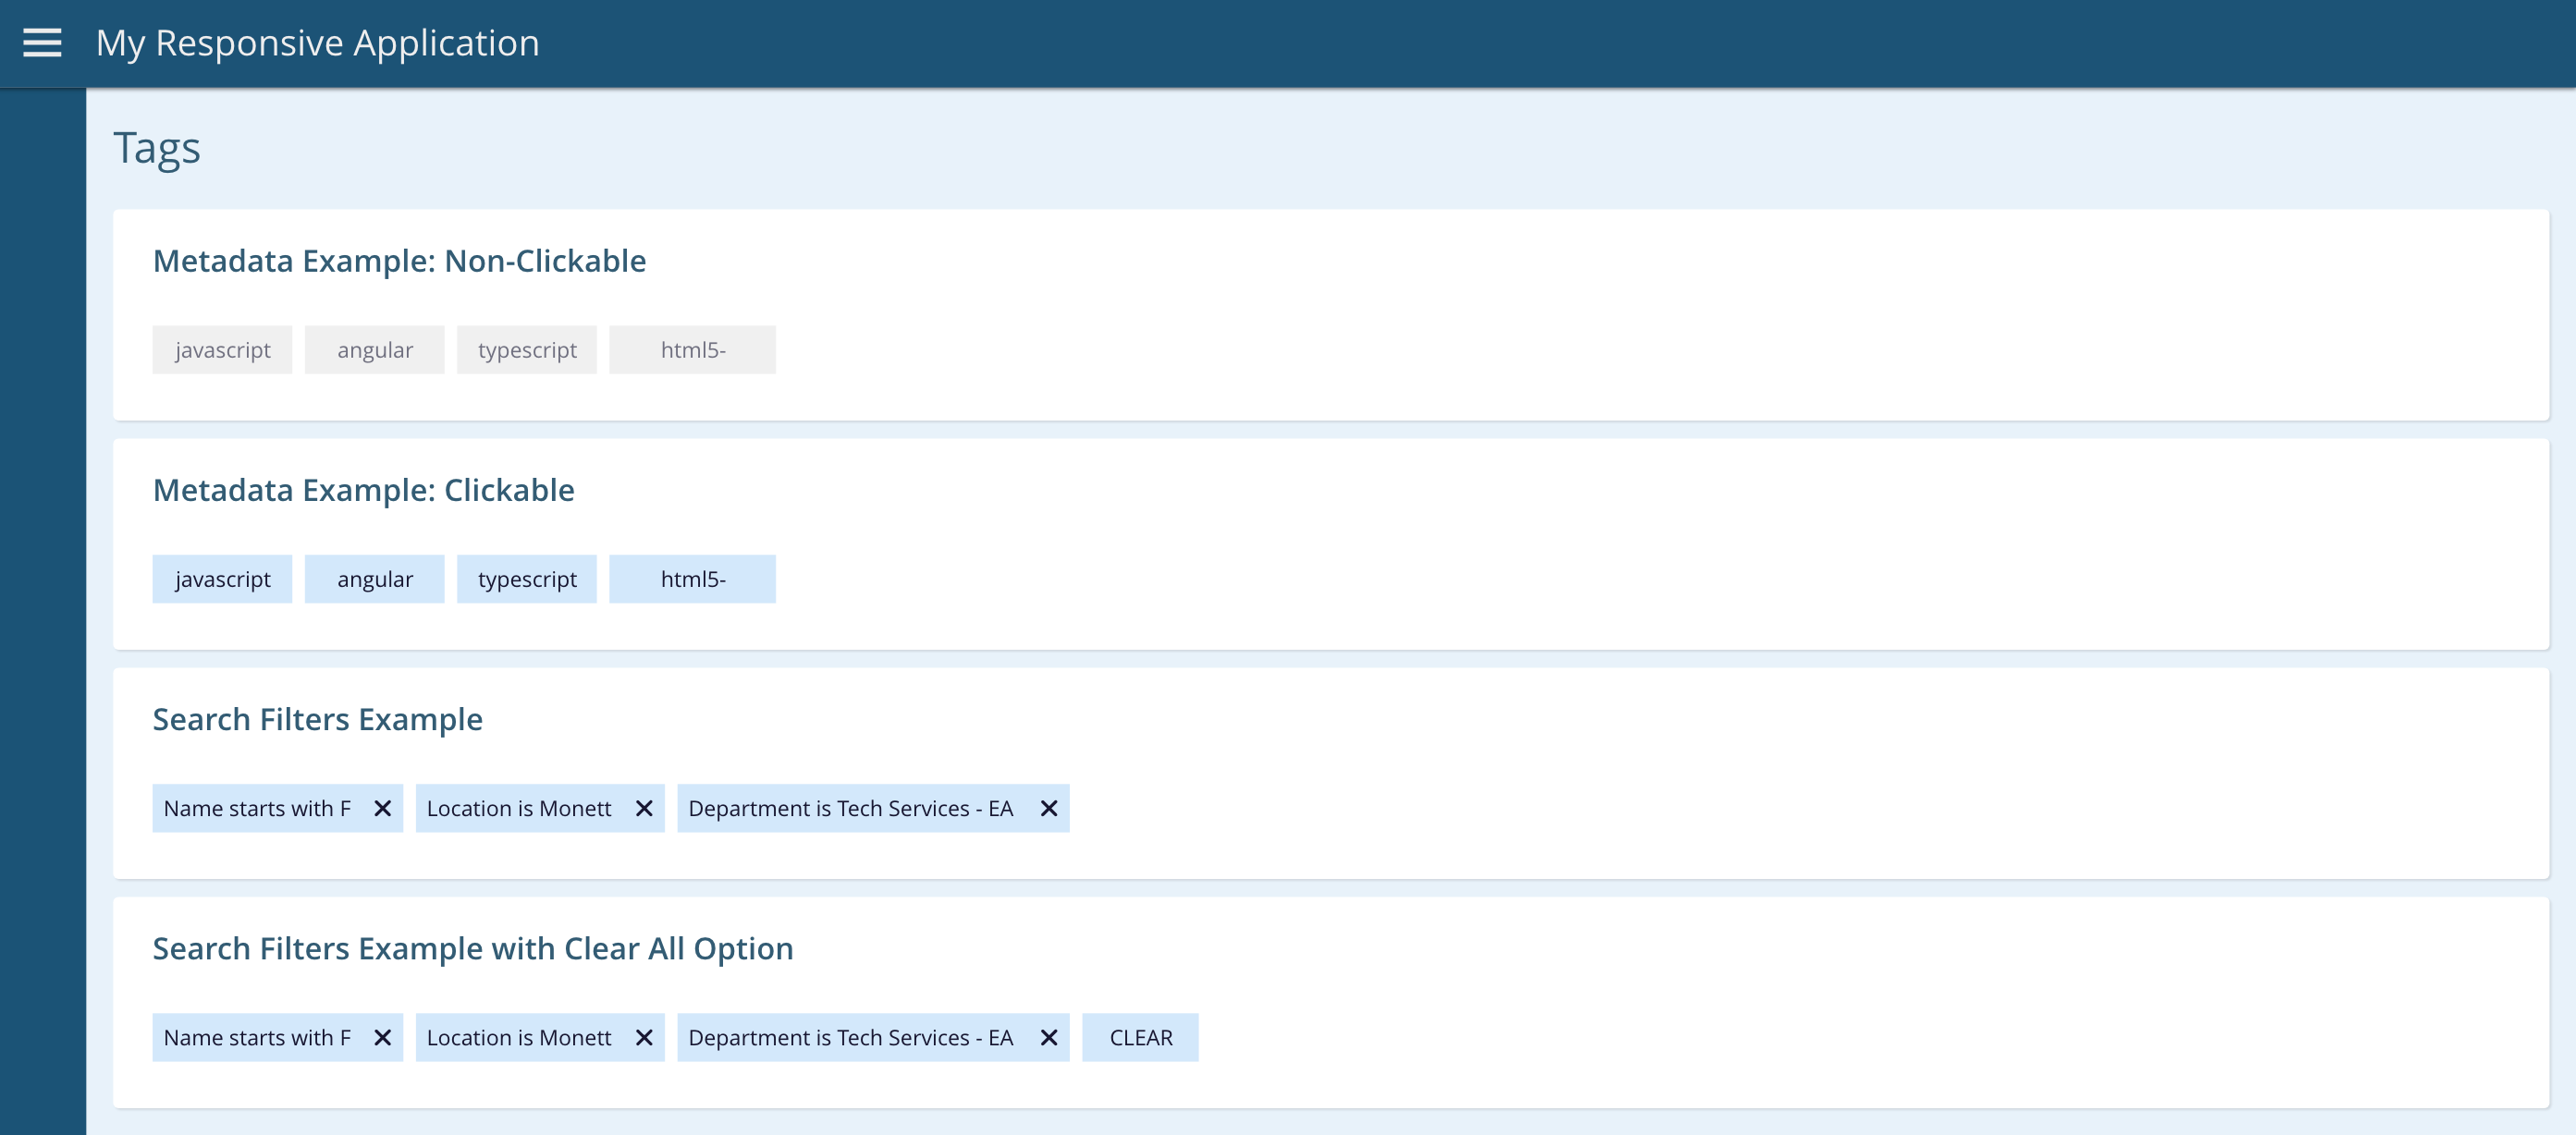2576x1135 pixels.
Task: Select the clickable html5- tag
Action: (692, 579)
